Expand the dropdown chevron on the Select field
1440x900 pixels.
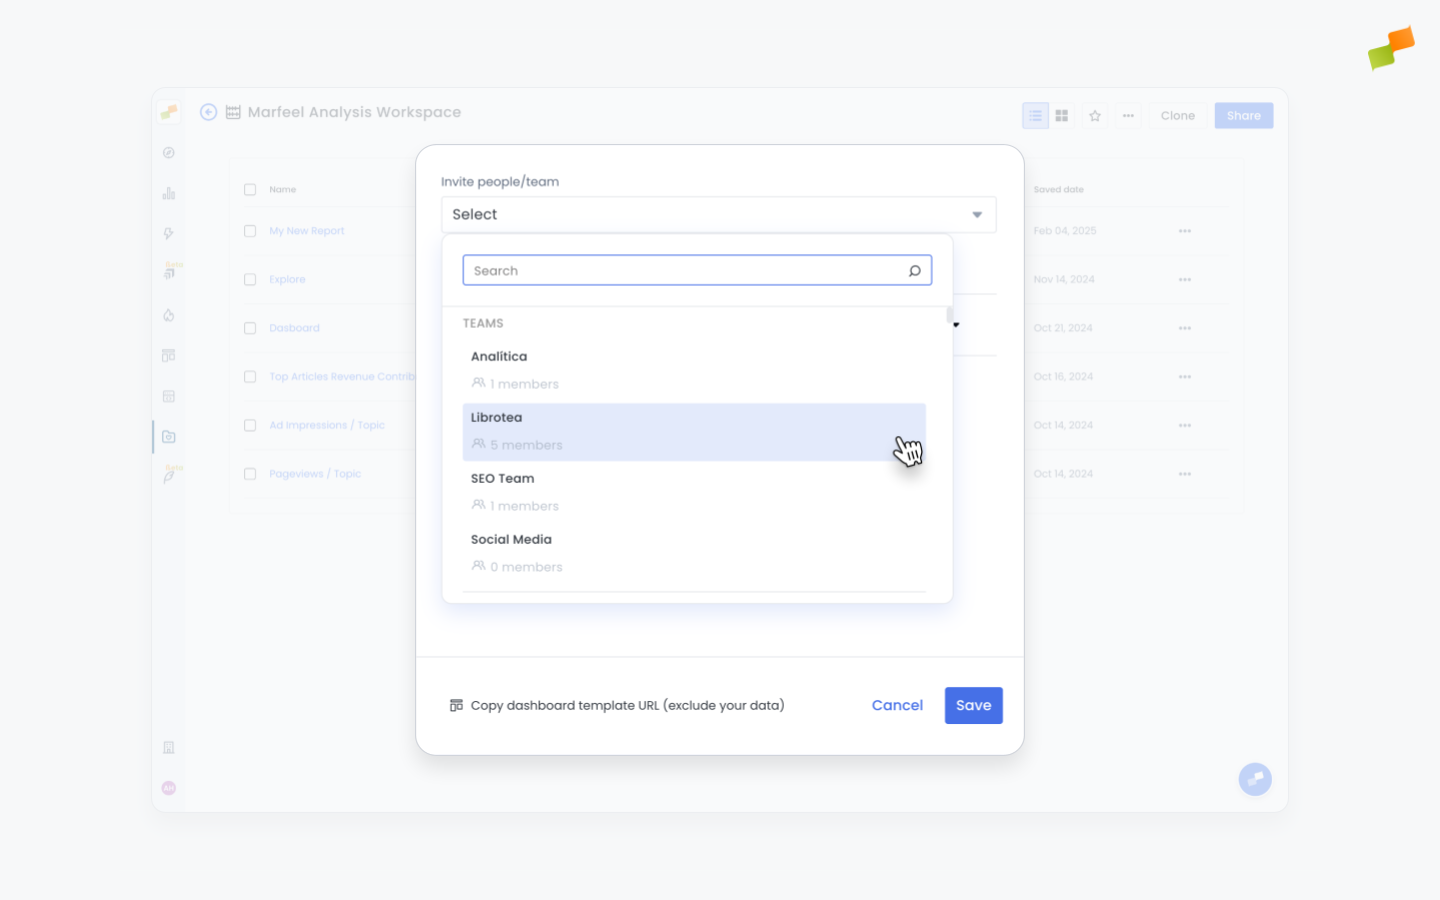[x=976, y=214]
